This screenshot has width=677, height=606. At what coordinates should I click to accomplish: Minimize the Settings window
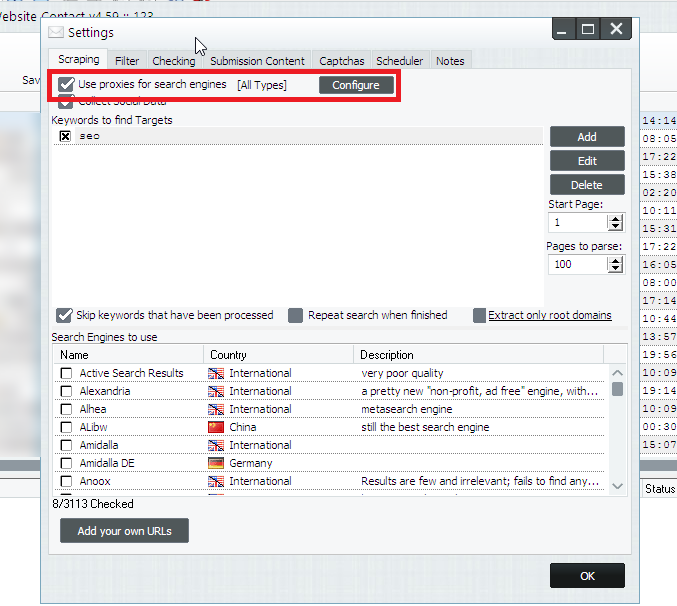point(562,29)
